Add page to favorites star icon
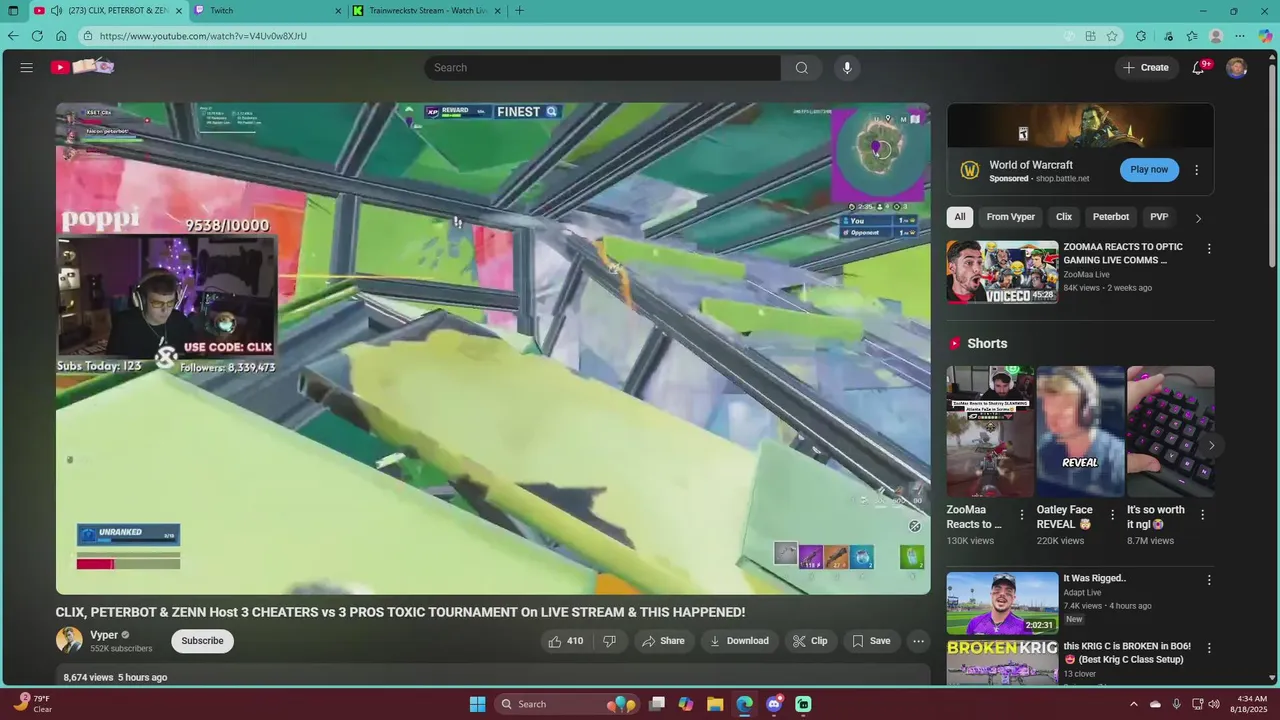 pos(1112,36)
